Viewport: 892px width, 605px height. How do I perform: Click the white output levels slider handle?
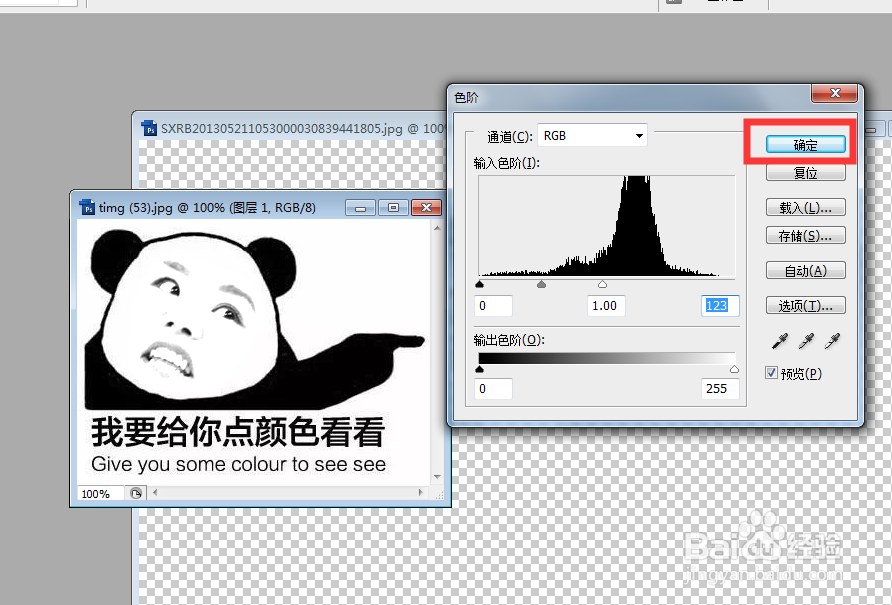click(x=734, y=369)
